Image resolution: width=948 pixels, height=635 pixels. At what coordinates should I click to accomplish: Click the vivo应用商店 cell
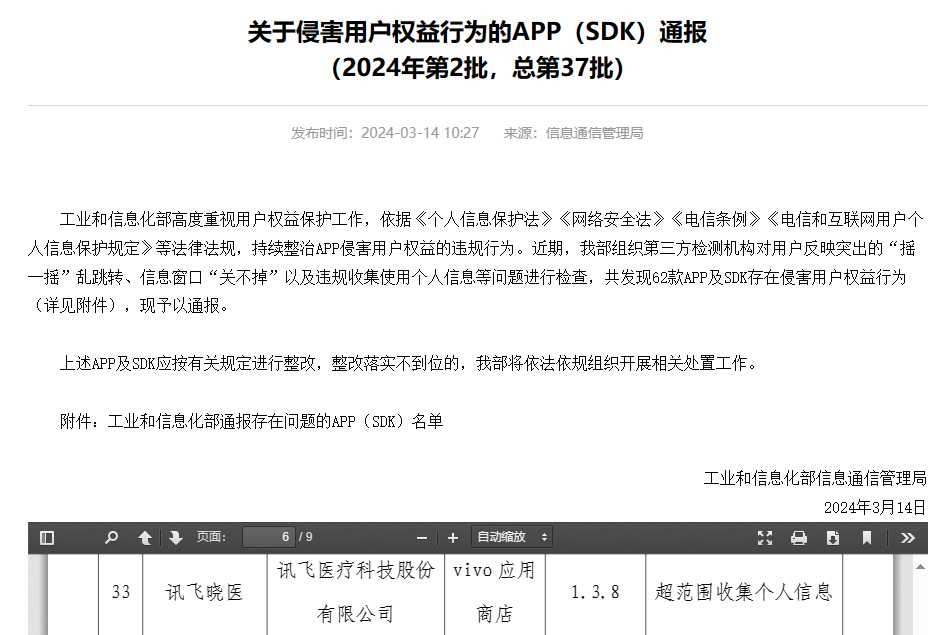pos(495,592)
